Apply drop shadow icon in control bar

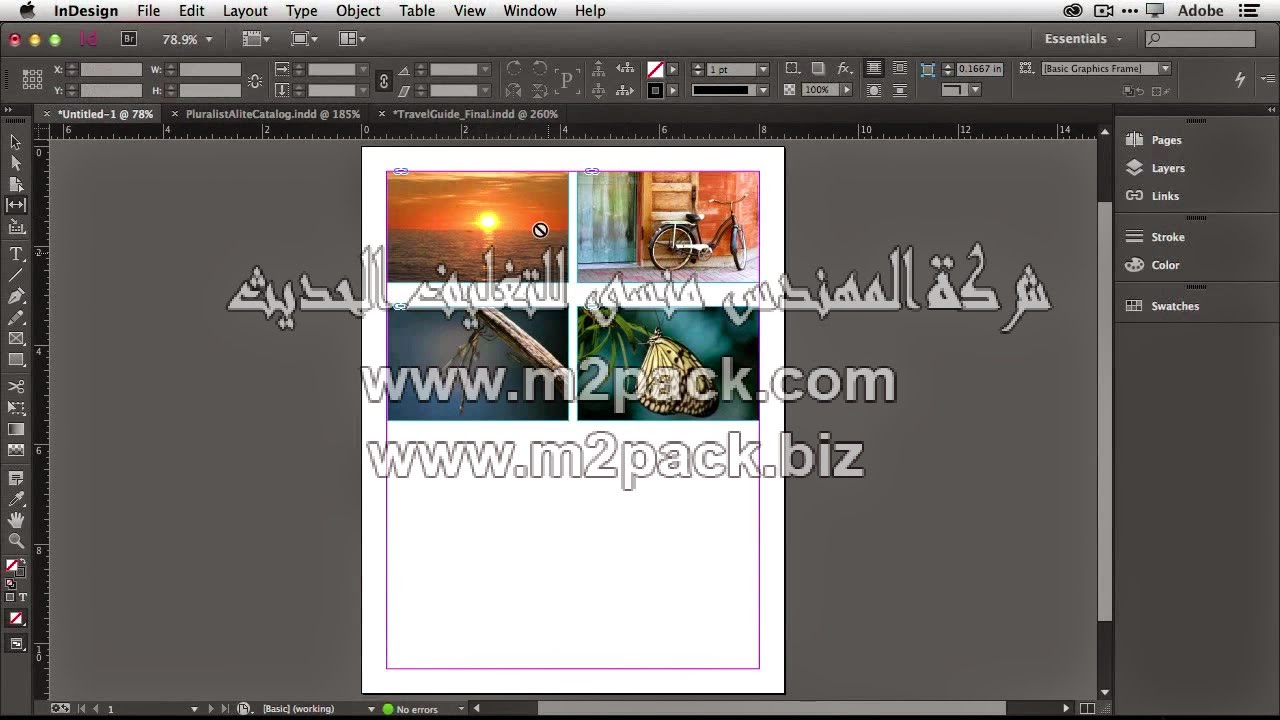click(x=818, y=69)
